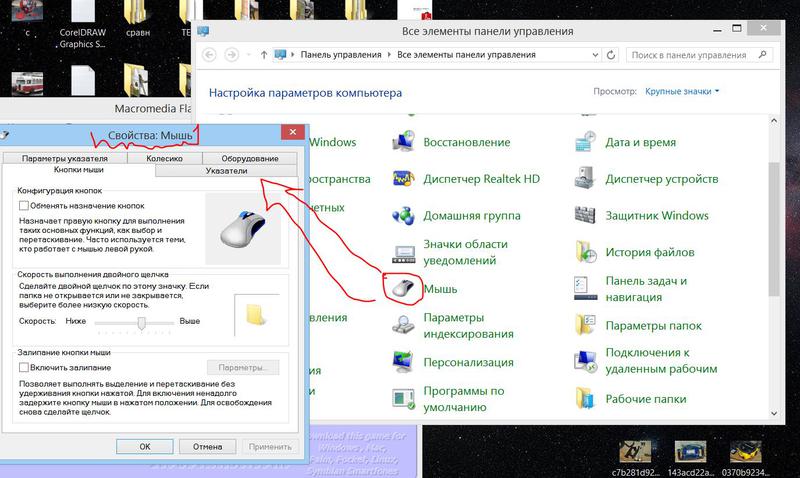Click the scroll down arrow in Control Panel

tap(774, 414)
